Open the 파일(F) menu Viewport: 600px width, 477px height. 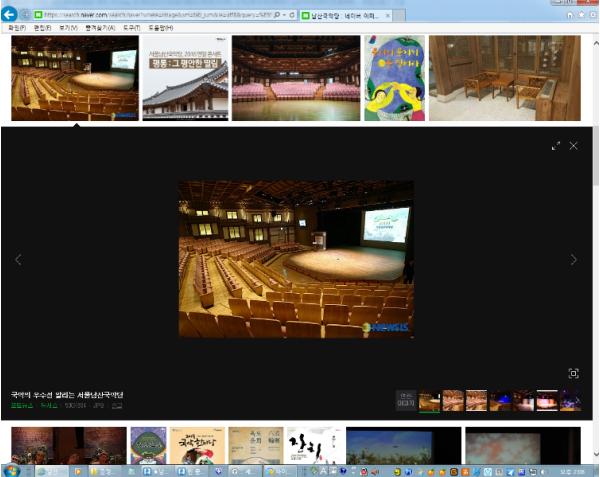(x=16, y=28)
